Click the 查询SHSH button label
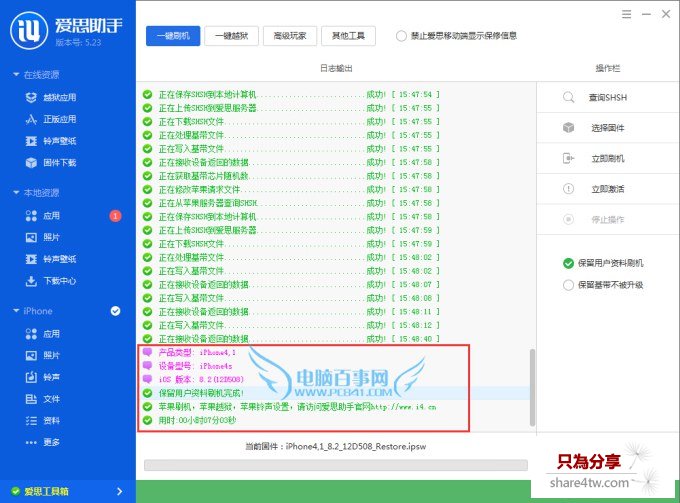The height and width of the screenshot is (503, 680). pyautogui.click(x=608, y=98)
